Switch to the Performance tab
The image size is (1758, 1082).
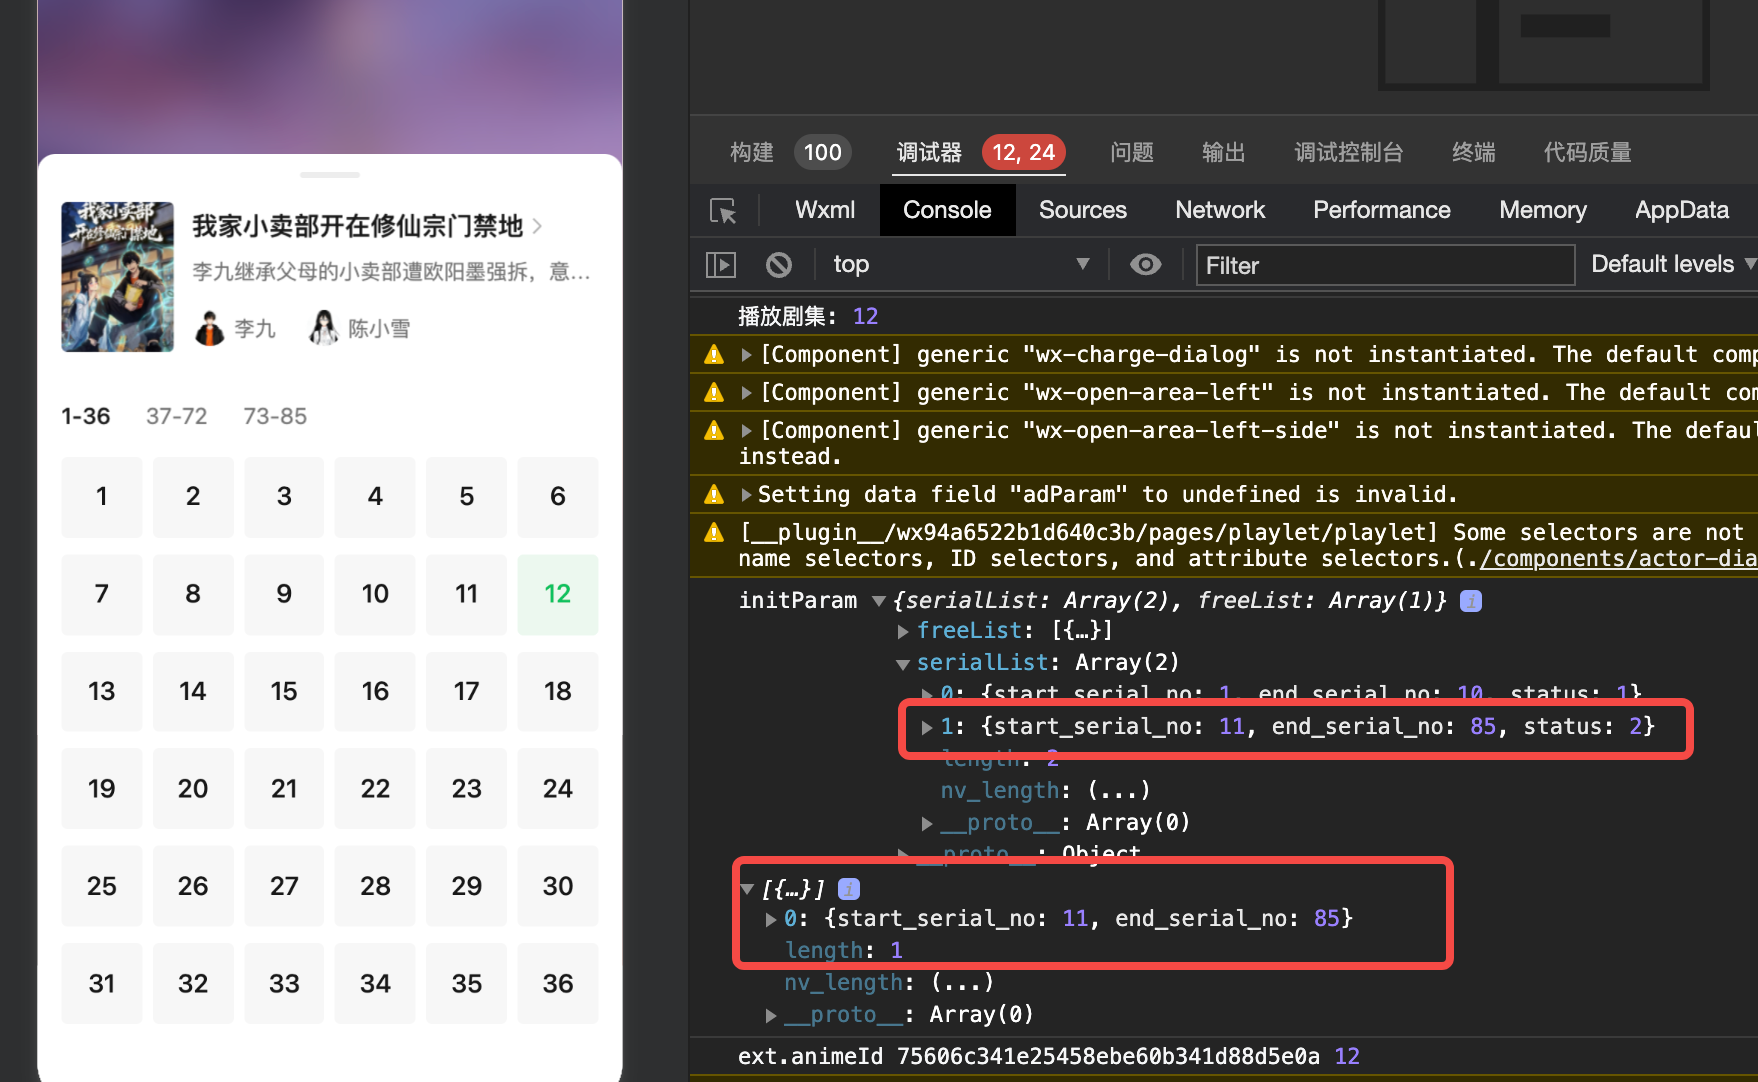(x=1382, y=210)
